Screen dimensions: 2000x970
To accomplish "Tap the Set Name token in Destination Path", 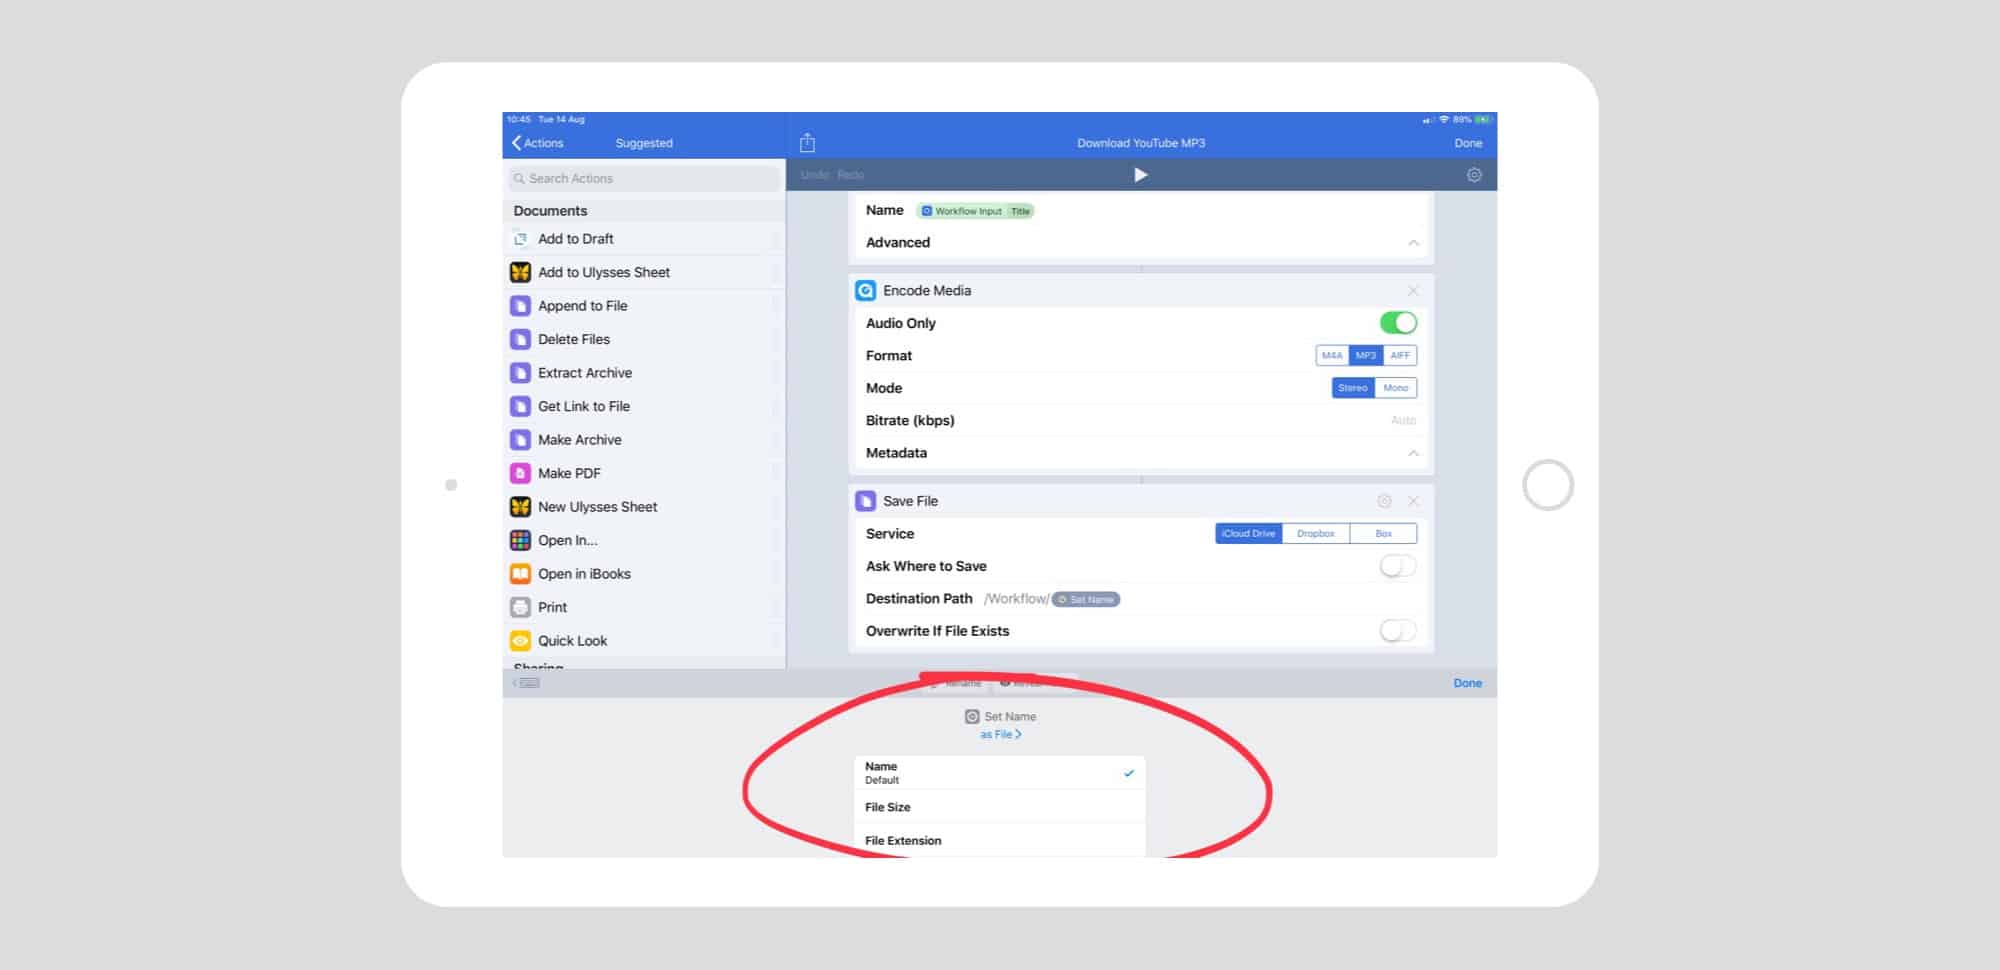I will pos(1086,600).
